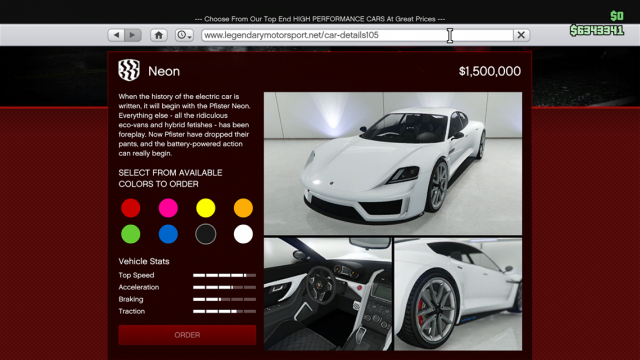Viewport: 640px width, 360px height.
Task: Select the white color swatch
Action: point(243,234)
